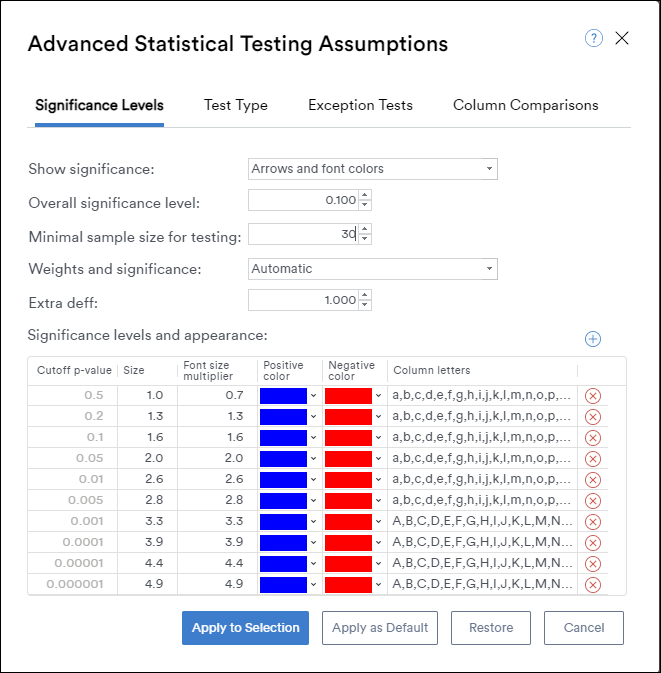Open the help question mark icon
Image resolution: width=661 pixels, height=673 pixels.
[594, 38]
